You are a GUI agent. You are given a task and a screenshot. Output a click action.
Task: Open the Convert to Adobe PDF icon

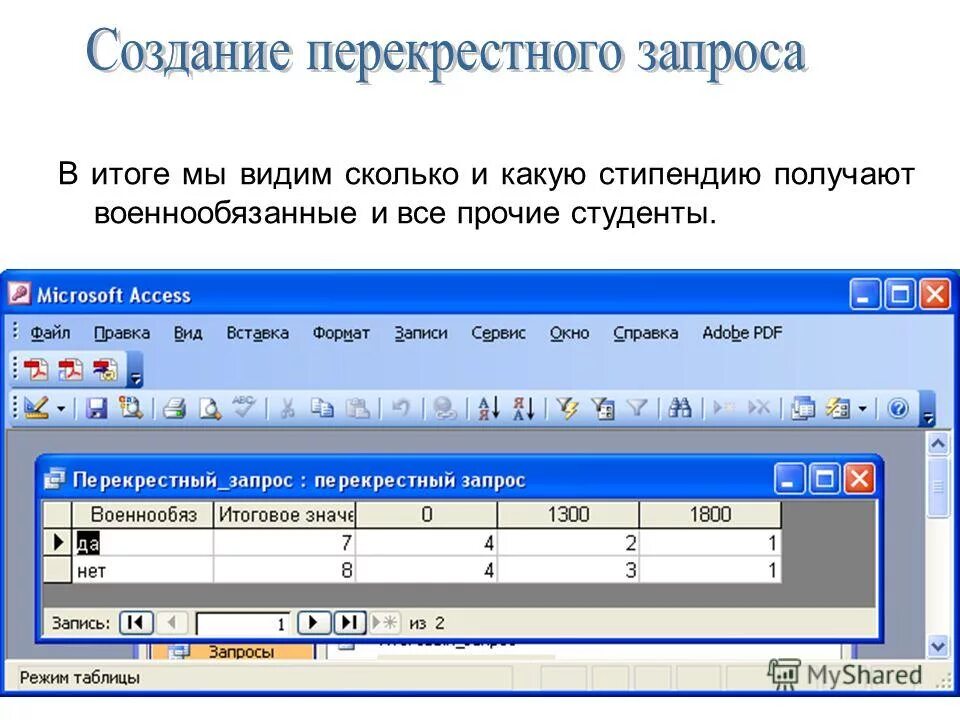35,368
